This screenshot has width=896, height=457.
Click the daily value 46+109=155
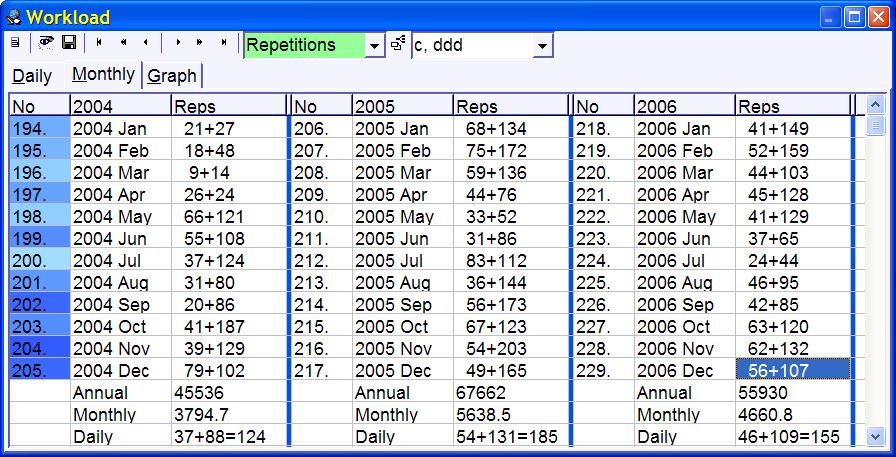(793, 436)
